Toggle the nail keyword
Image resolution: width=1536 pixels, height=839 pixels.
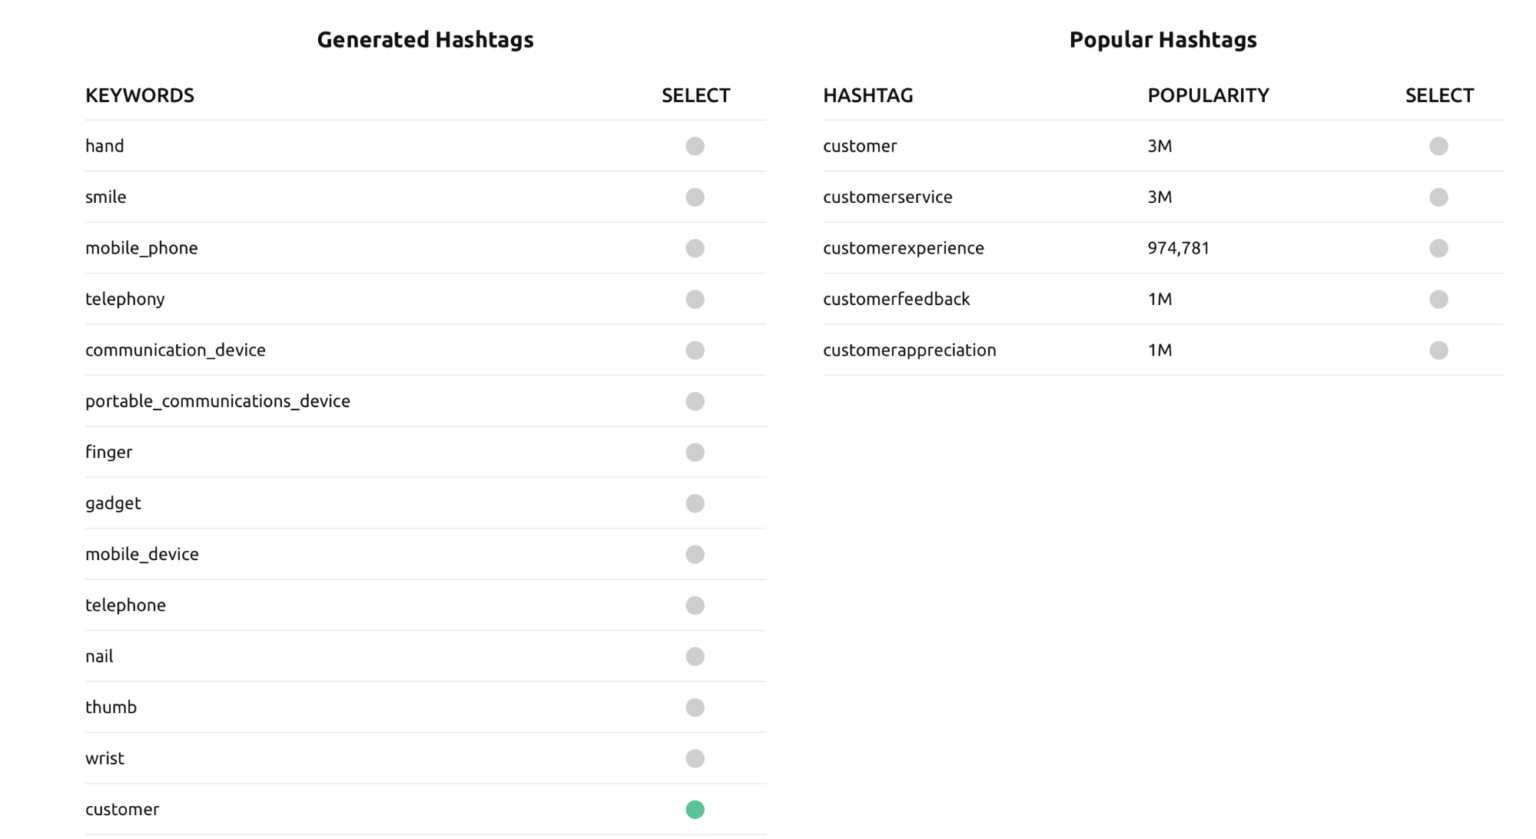(695, 656)
